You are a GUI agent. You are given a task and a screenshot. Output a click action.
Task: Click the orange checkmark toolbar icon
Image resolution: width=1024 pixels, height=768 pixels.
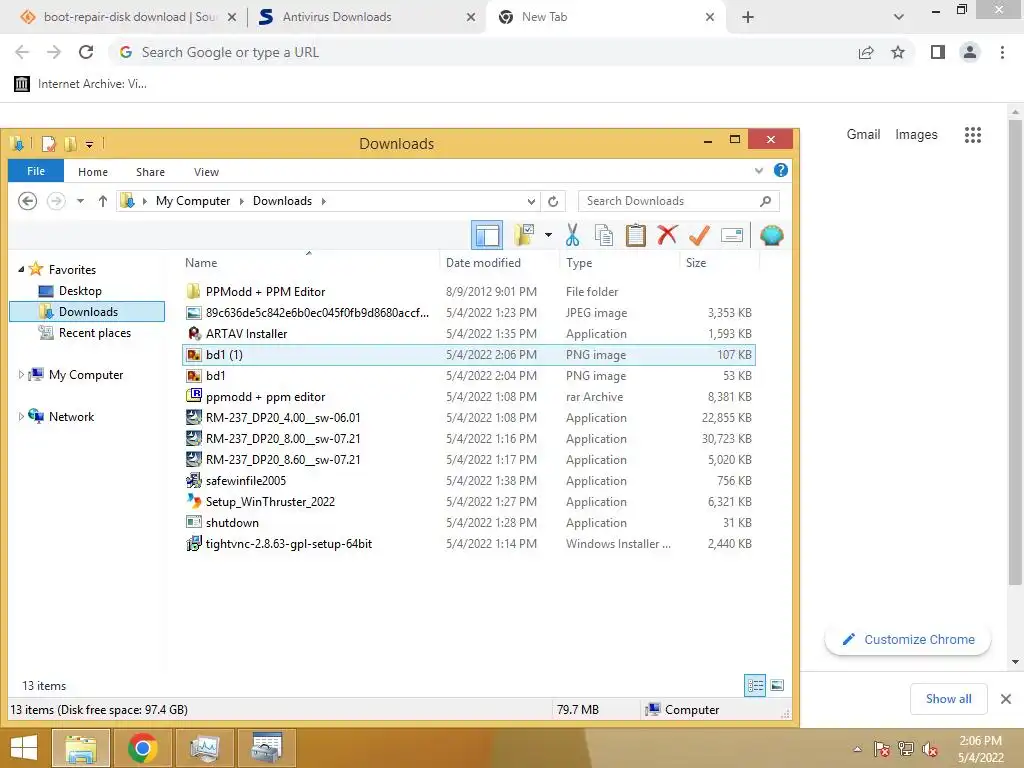(699, 235)
